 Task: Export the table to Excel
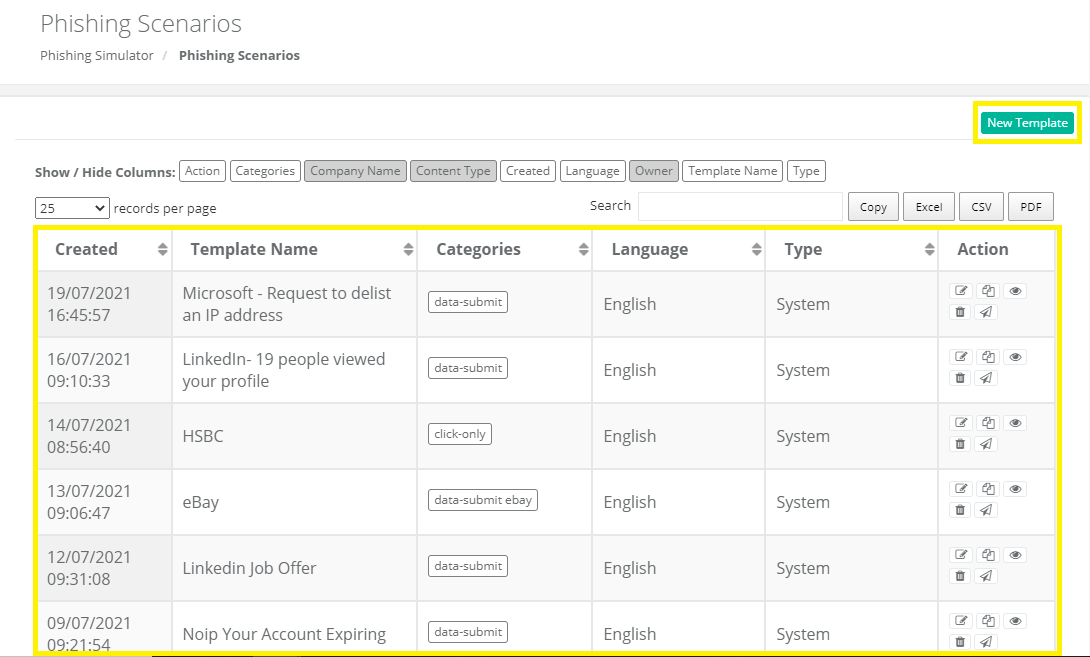(x=929, y=206)
